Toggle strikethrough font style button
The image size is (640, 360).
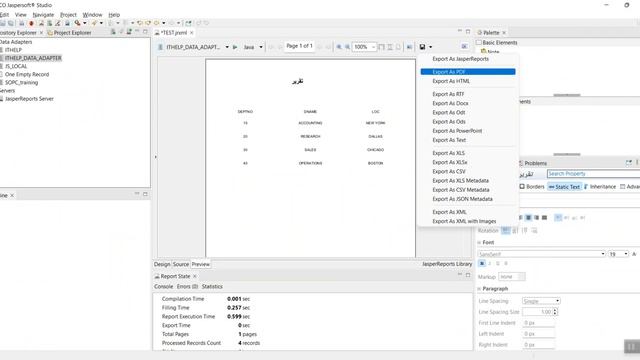pyautogui.click(x=506, y=264)
